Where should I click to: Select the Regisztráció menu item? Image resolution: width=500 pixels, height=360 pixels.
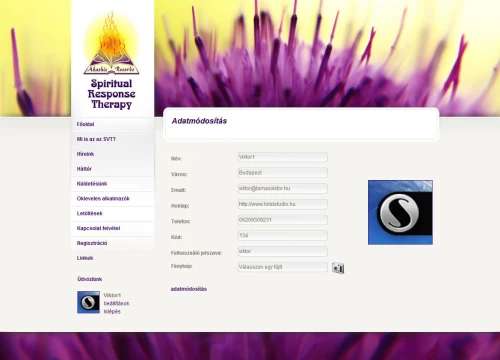pos(92,243)
